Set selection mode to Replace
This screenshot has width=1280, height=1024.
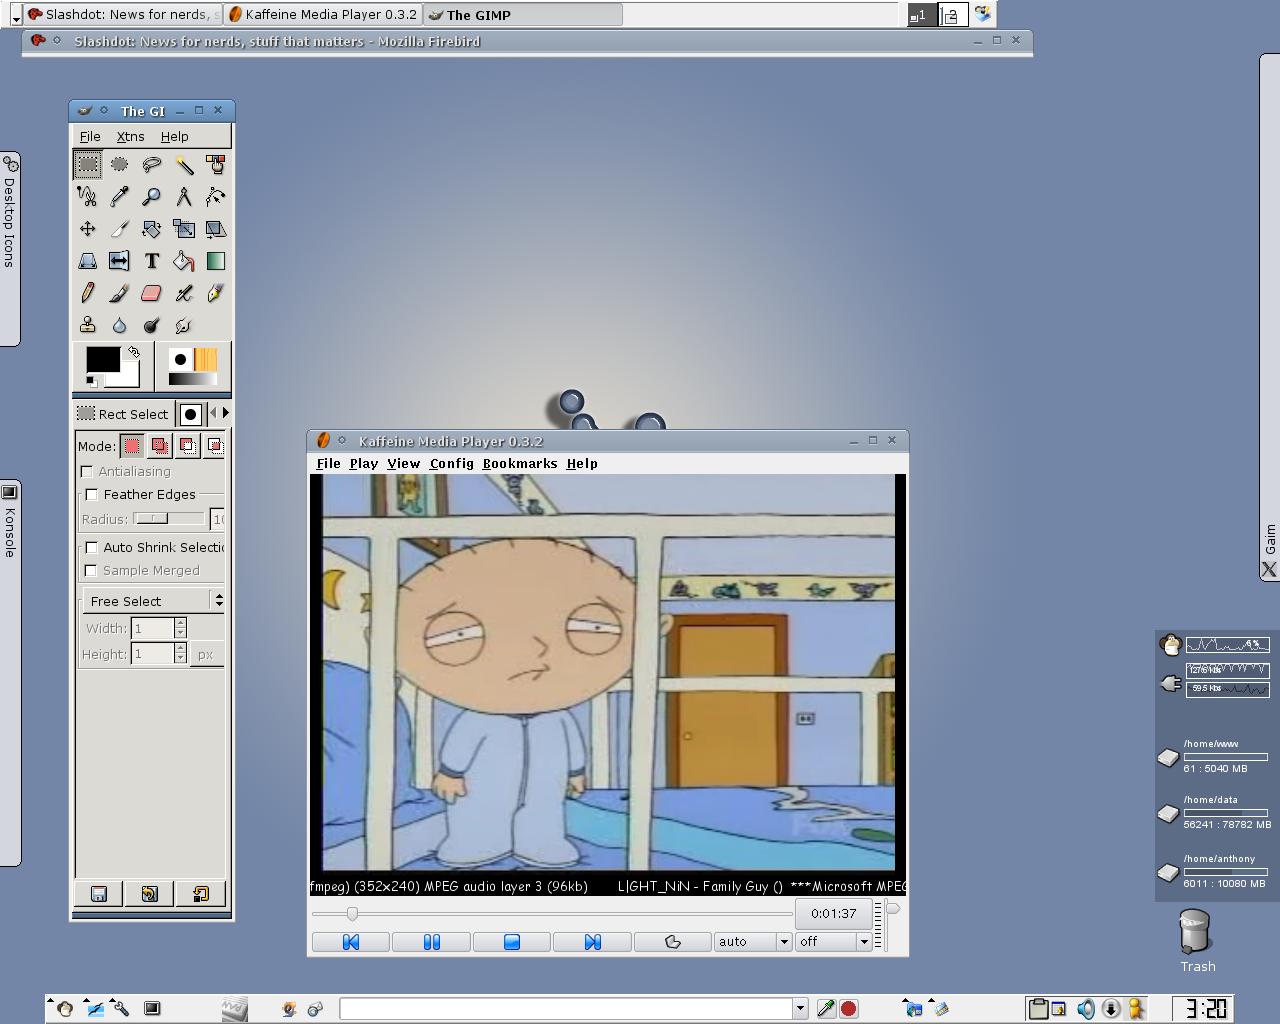coord(132,445)
